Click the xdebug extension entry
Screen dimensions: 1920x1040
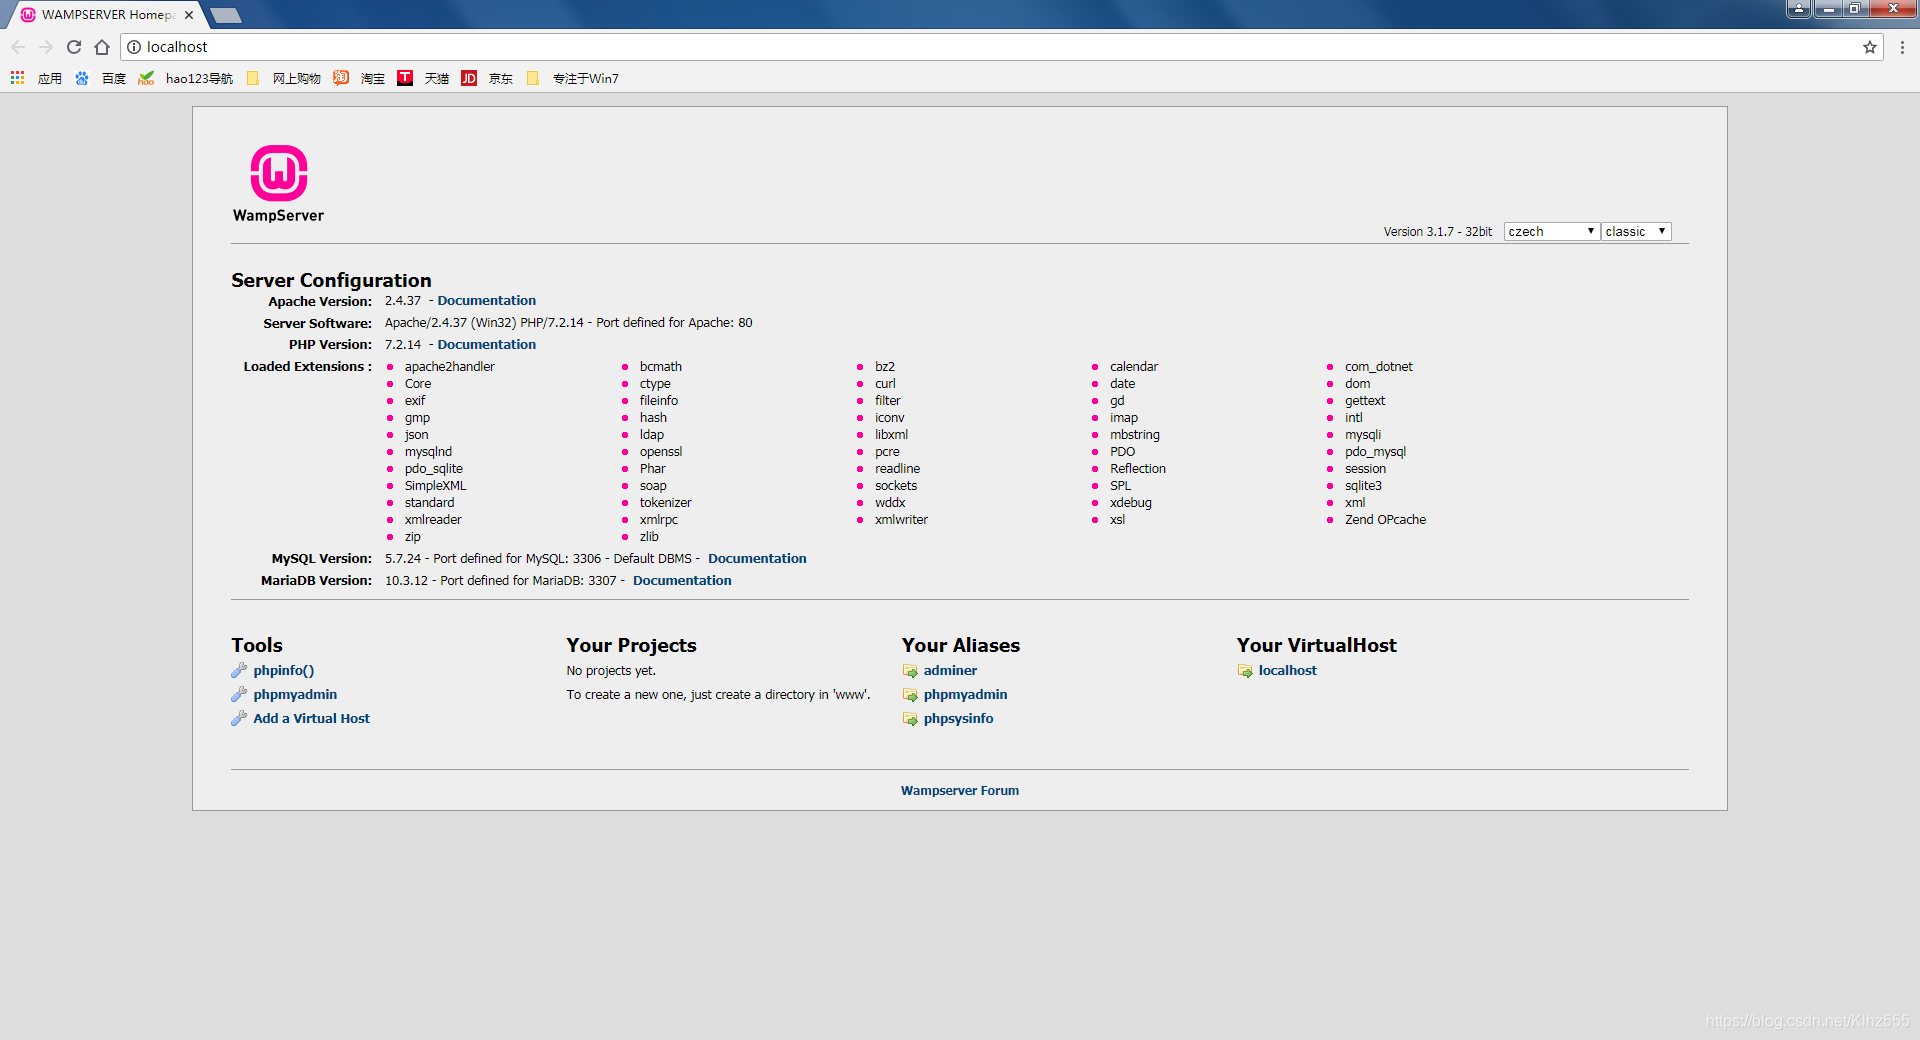click(1130, 502)
